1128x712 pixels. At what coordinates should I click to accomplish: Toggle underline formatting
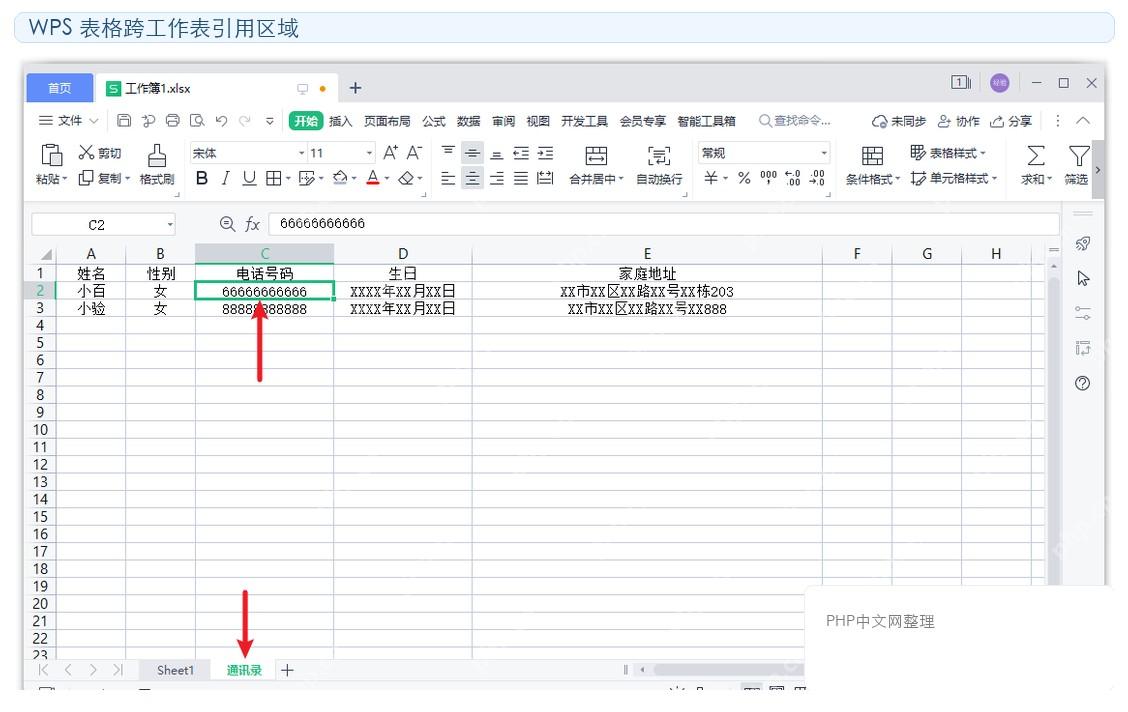[249, 178]
